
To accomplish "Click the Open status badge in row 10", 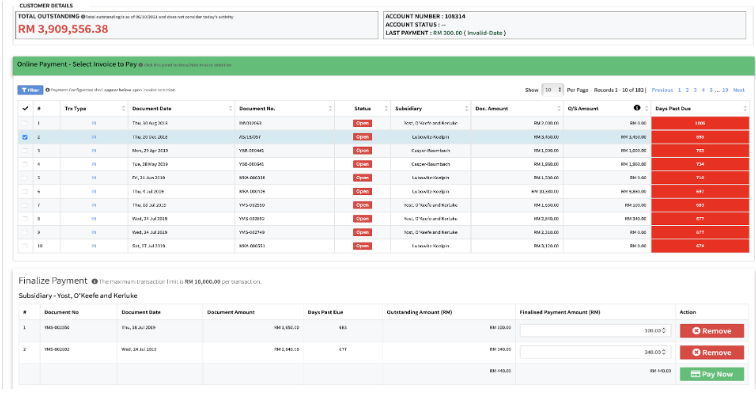I will coord(362,246).
